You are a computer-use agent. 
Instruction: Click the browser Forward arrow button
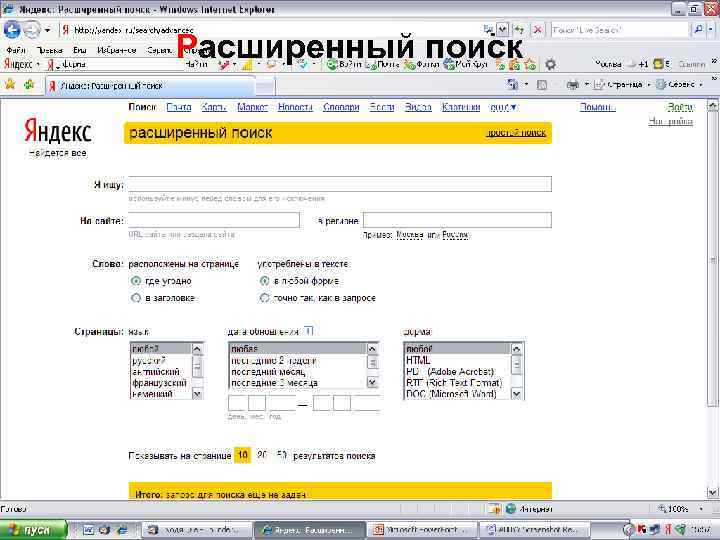32,30
